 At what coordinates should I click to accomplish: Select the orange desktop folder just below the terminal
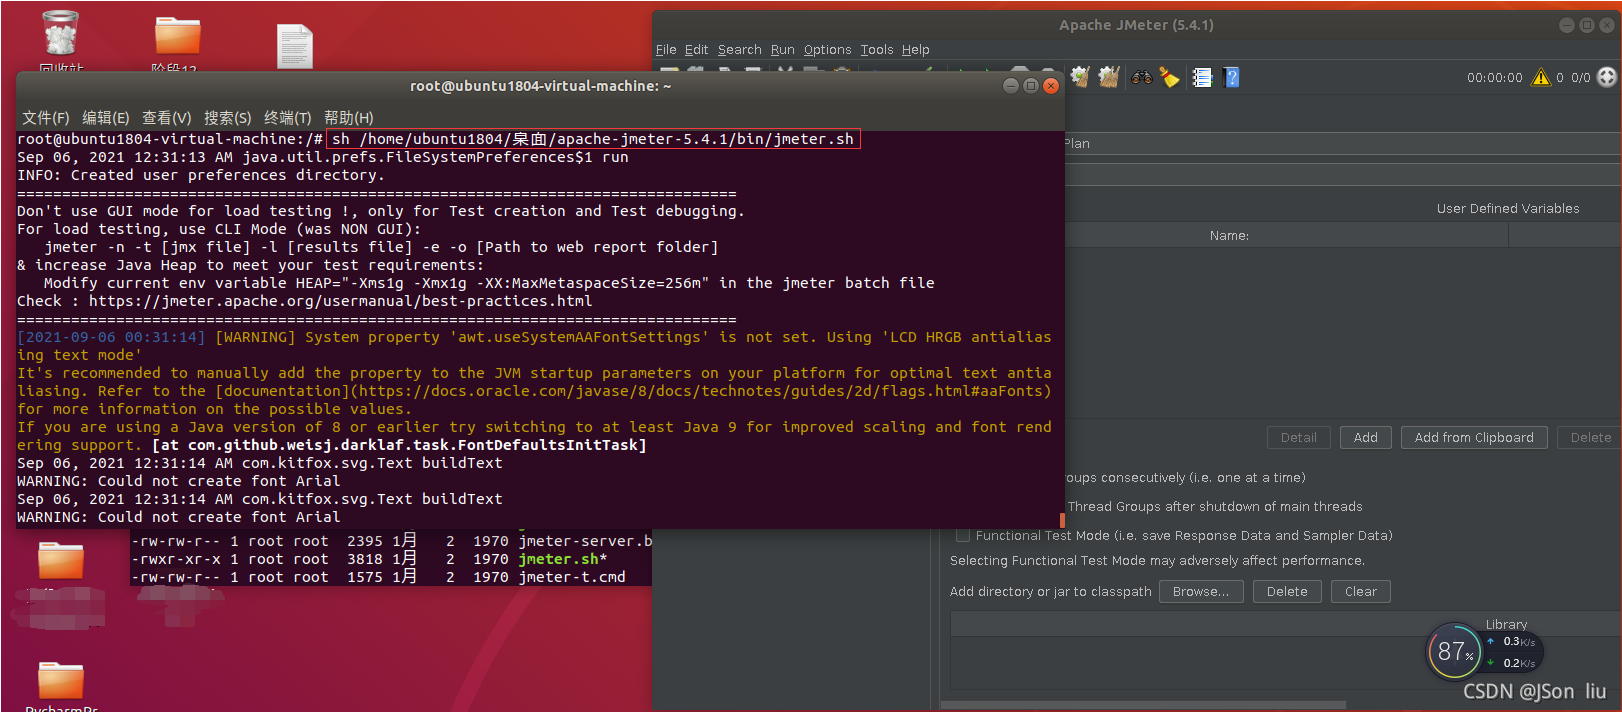coord(61,560)
